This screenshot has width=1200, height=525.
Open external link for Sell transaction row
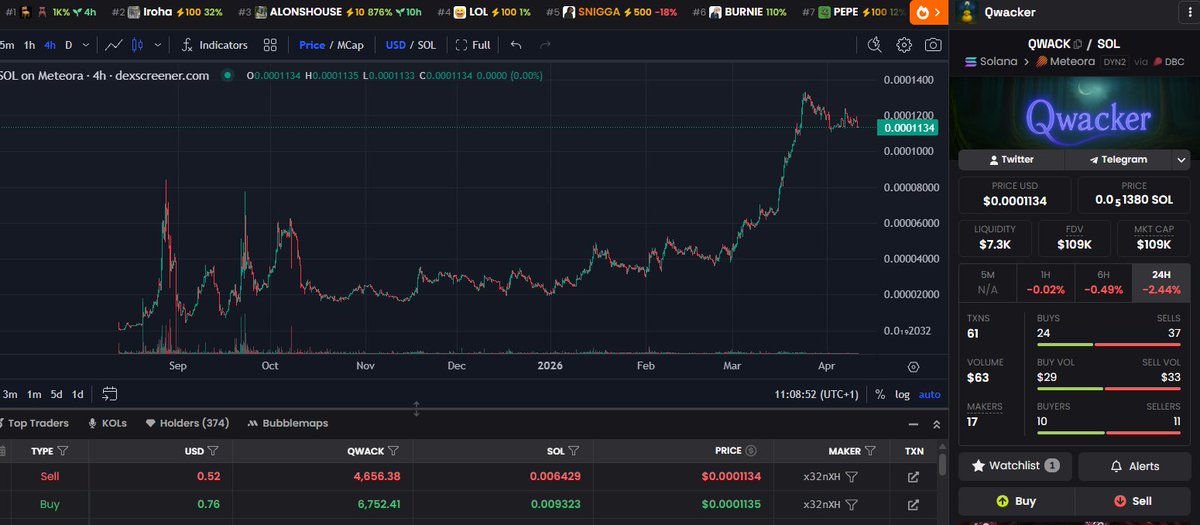(913, 478)
